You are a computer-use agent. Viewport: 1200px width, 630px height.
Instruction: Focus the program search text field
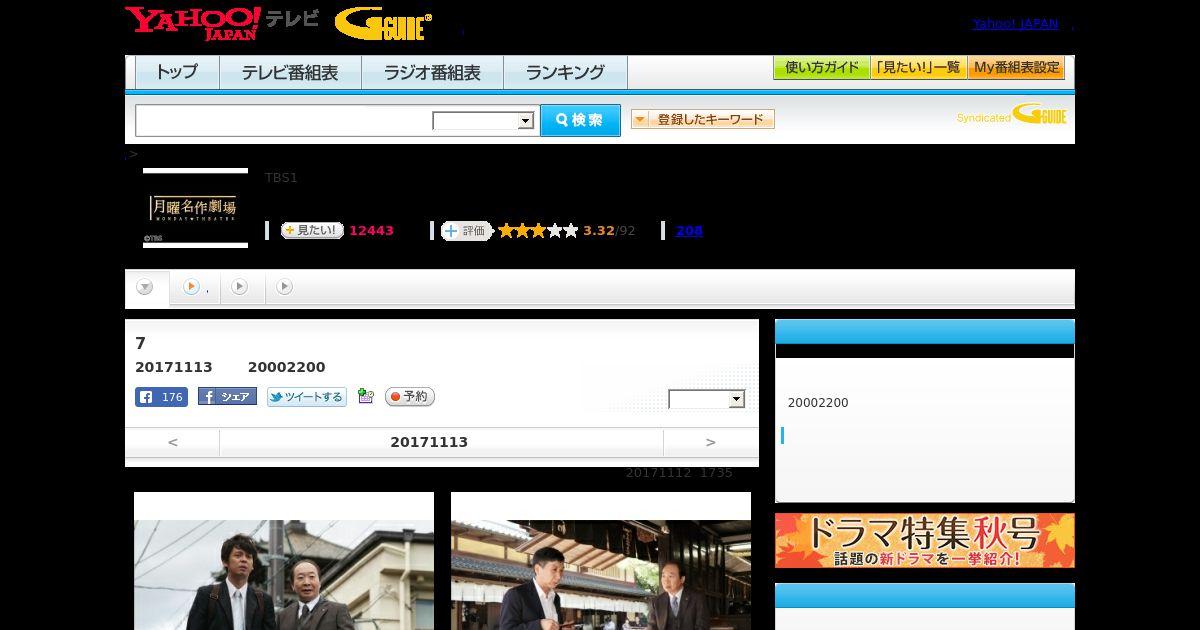(x=283, y=120)
